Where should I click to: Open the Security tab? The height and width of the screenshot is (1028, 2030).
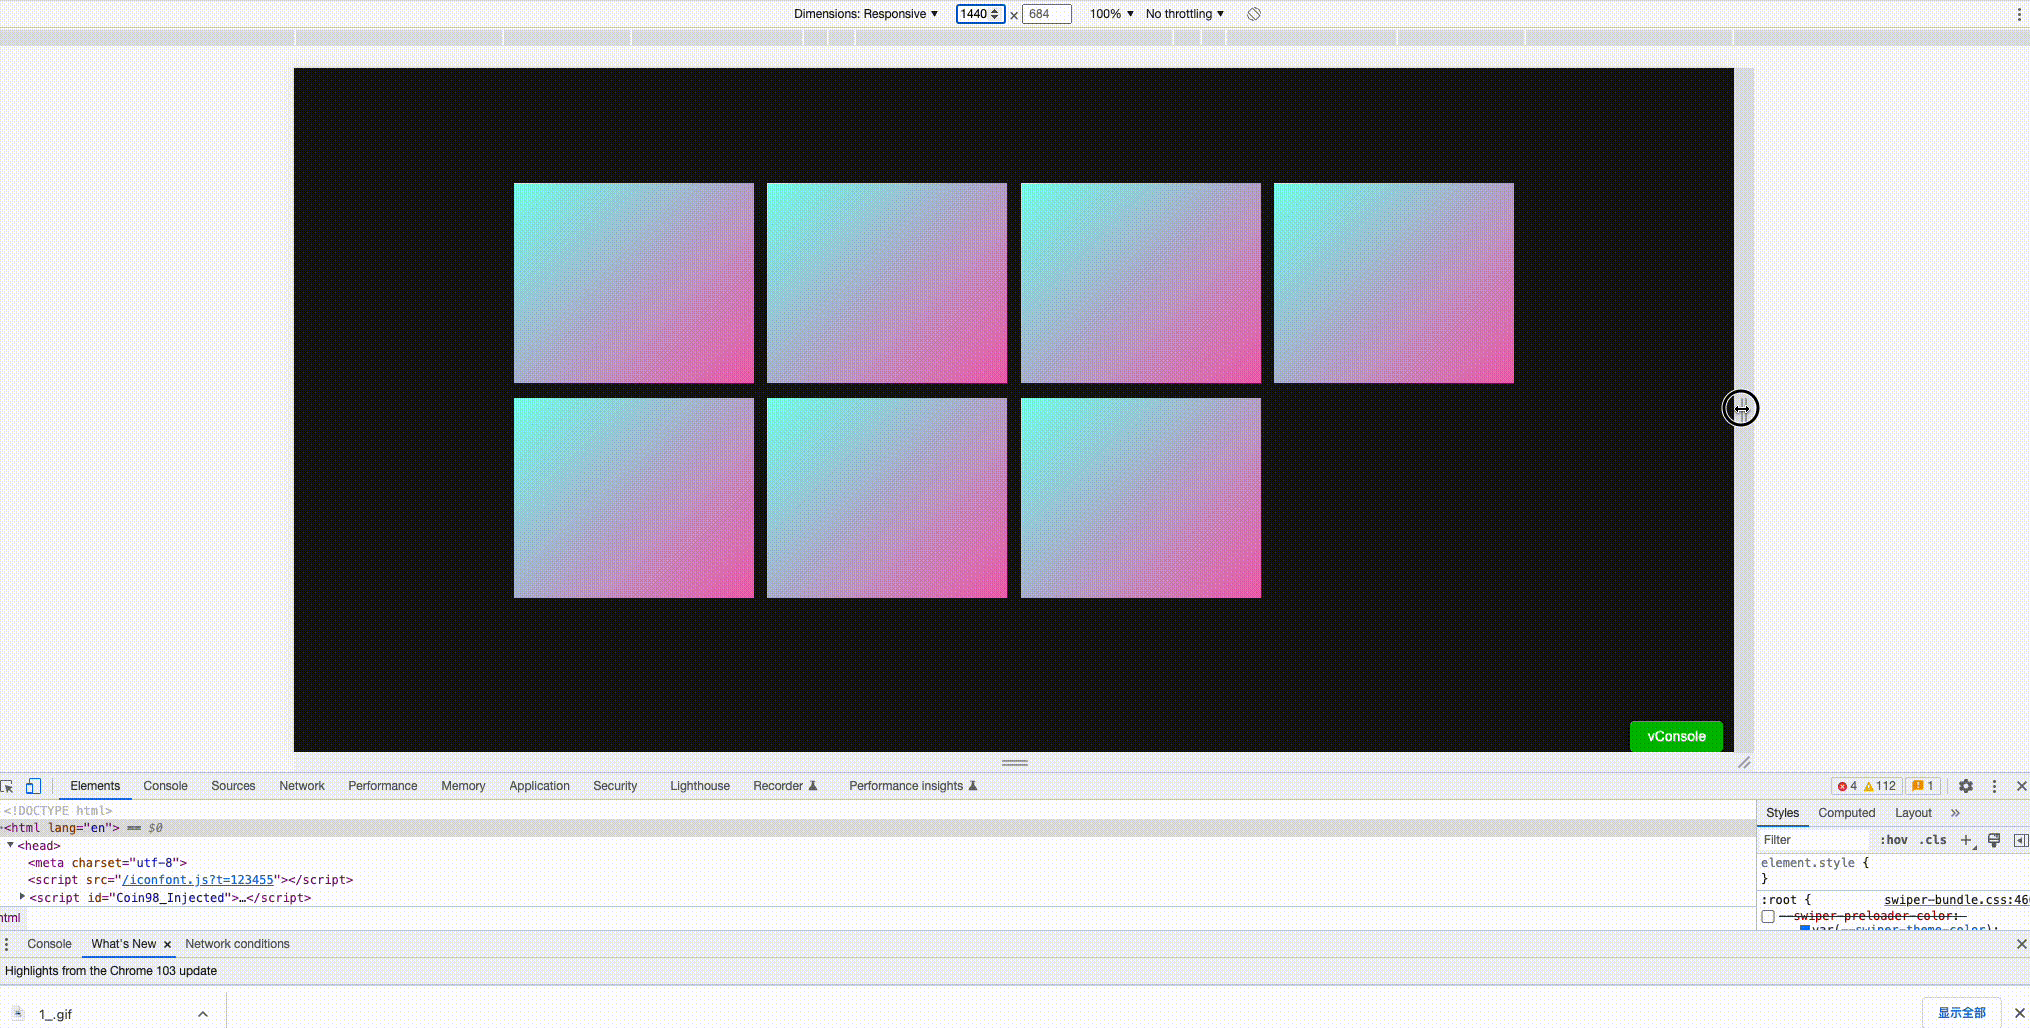615,786
